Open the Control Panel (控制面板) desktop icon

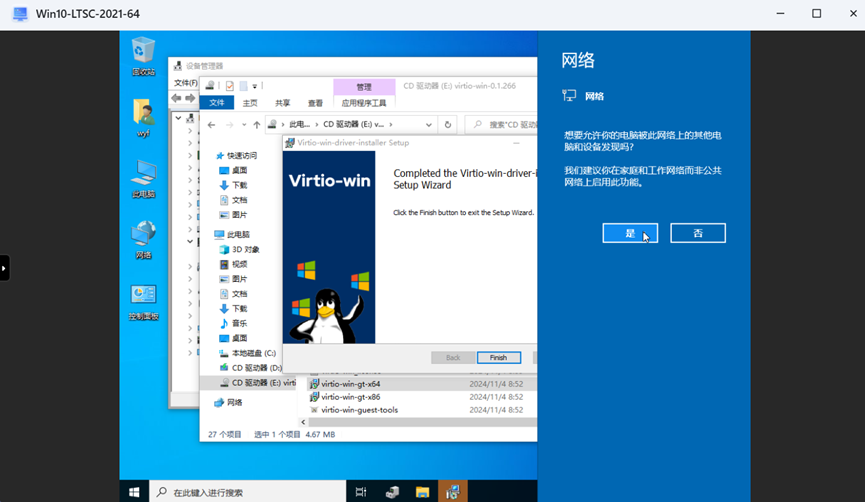tap(143, 301)
